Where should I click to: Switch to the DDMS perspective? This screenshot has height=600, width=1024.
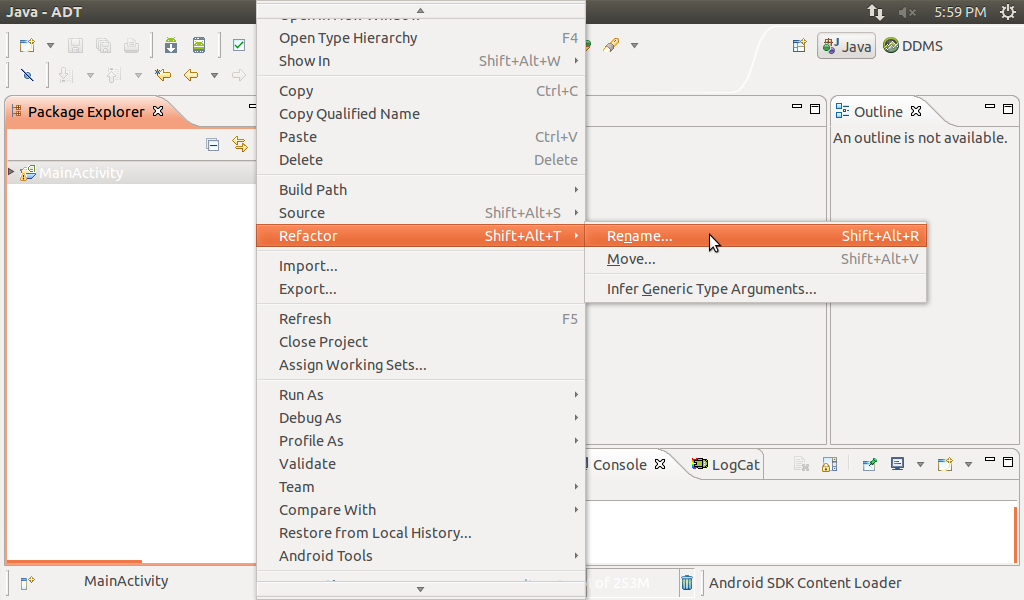click(x=913, y=46)
